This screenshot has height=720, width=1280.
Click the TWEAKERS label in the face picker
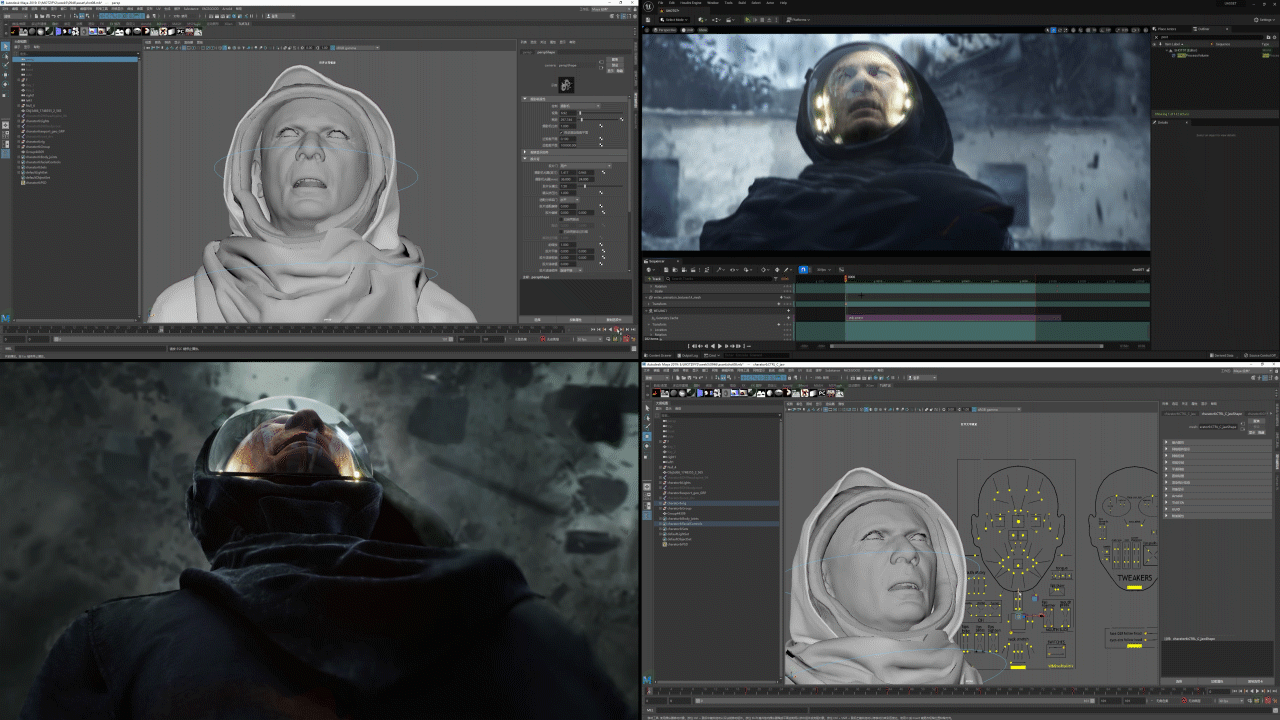[x=1134, y=579]
